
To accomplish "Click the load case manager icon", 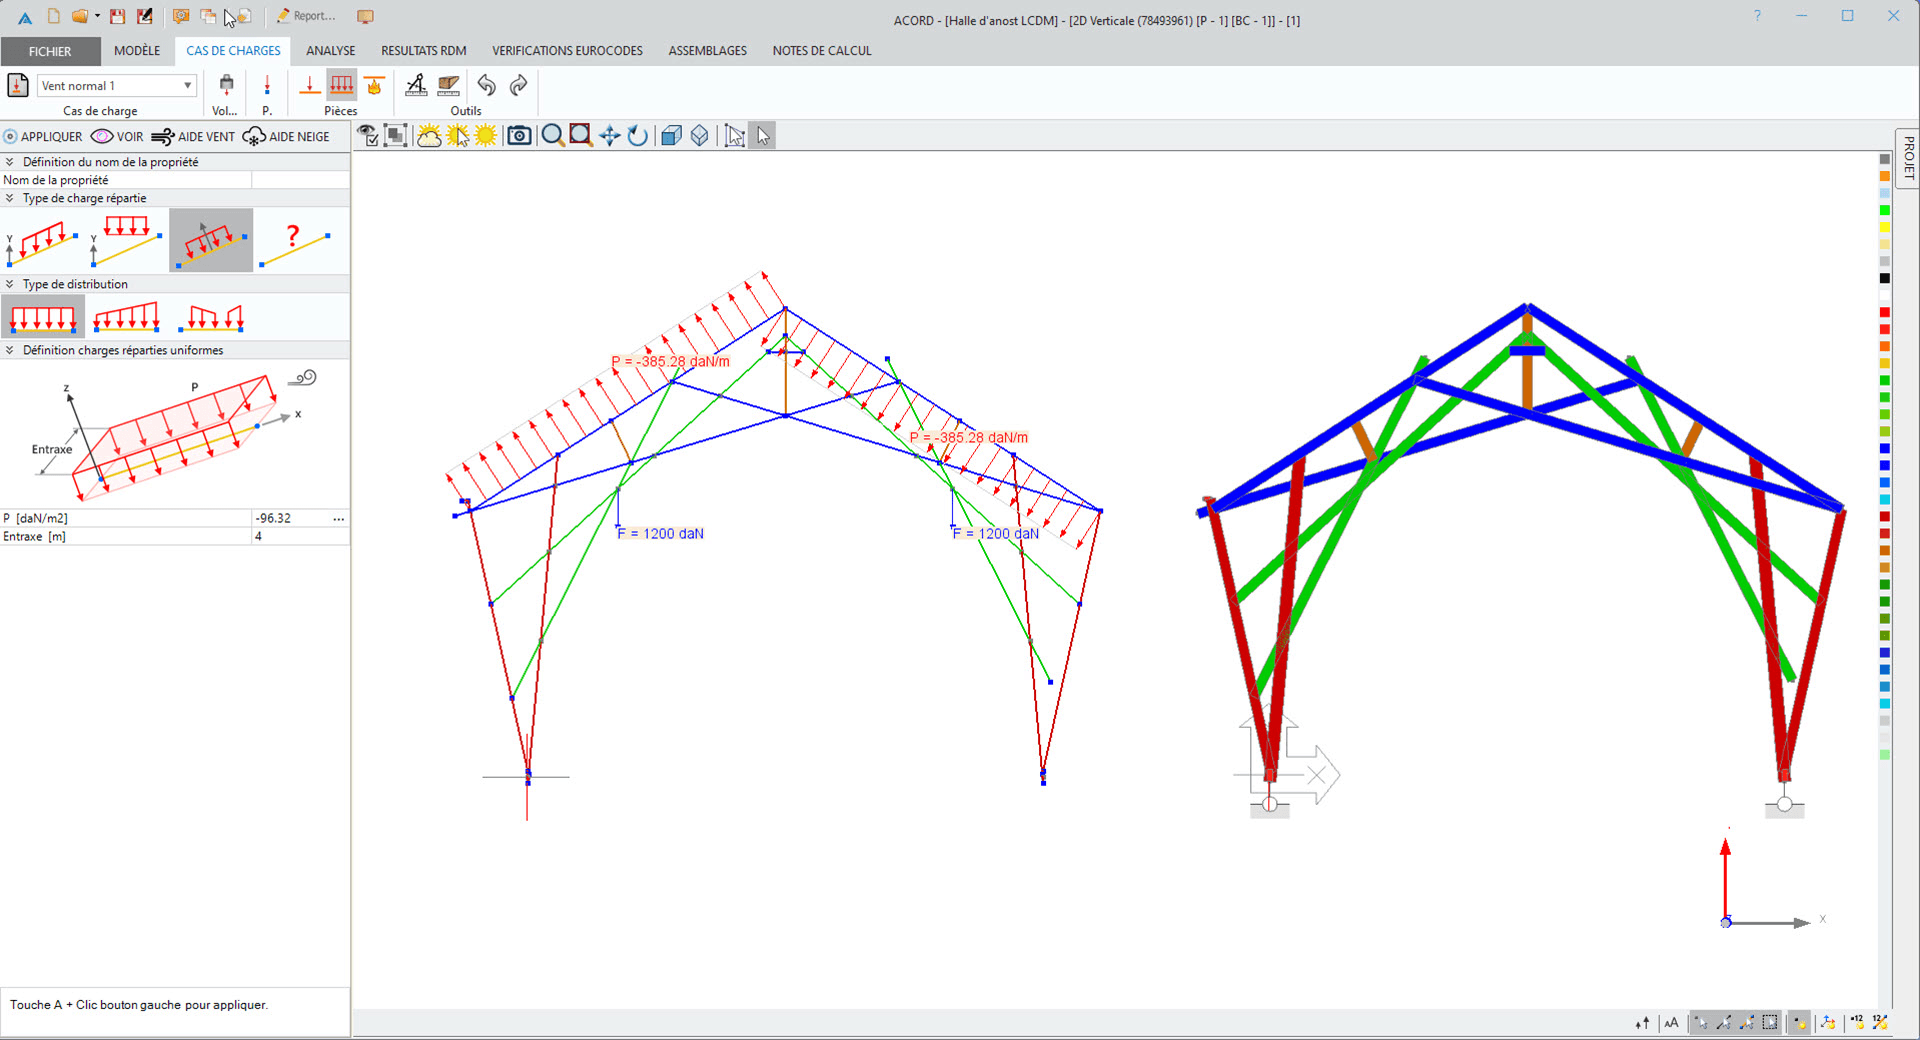I will 18,85.
